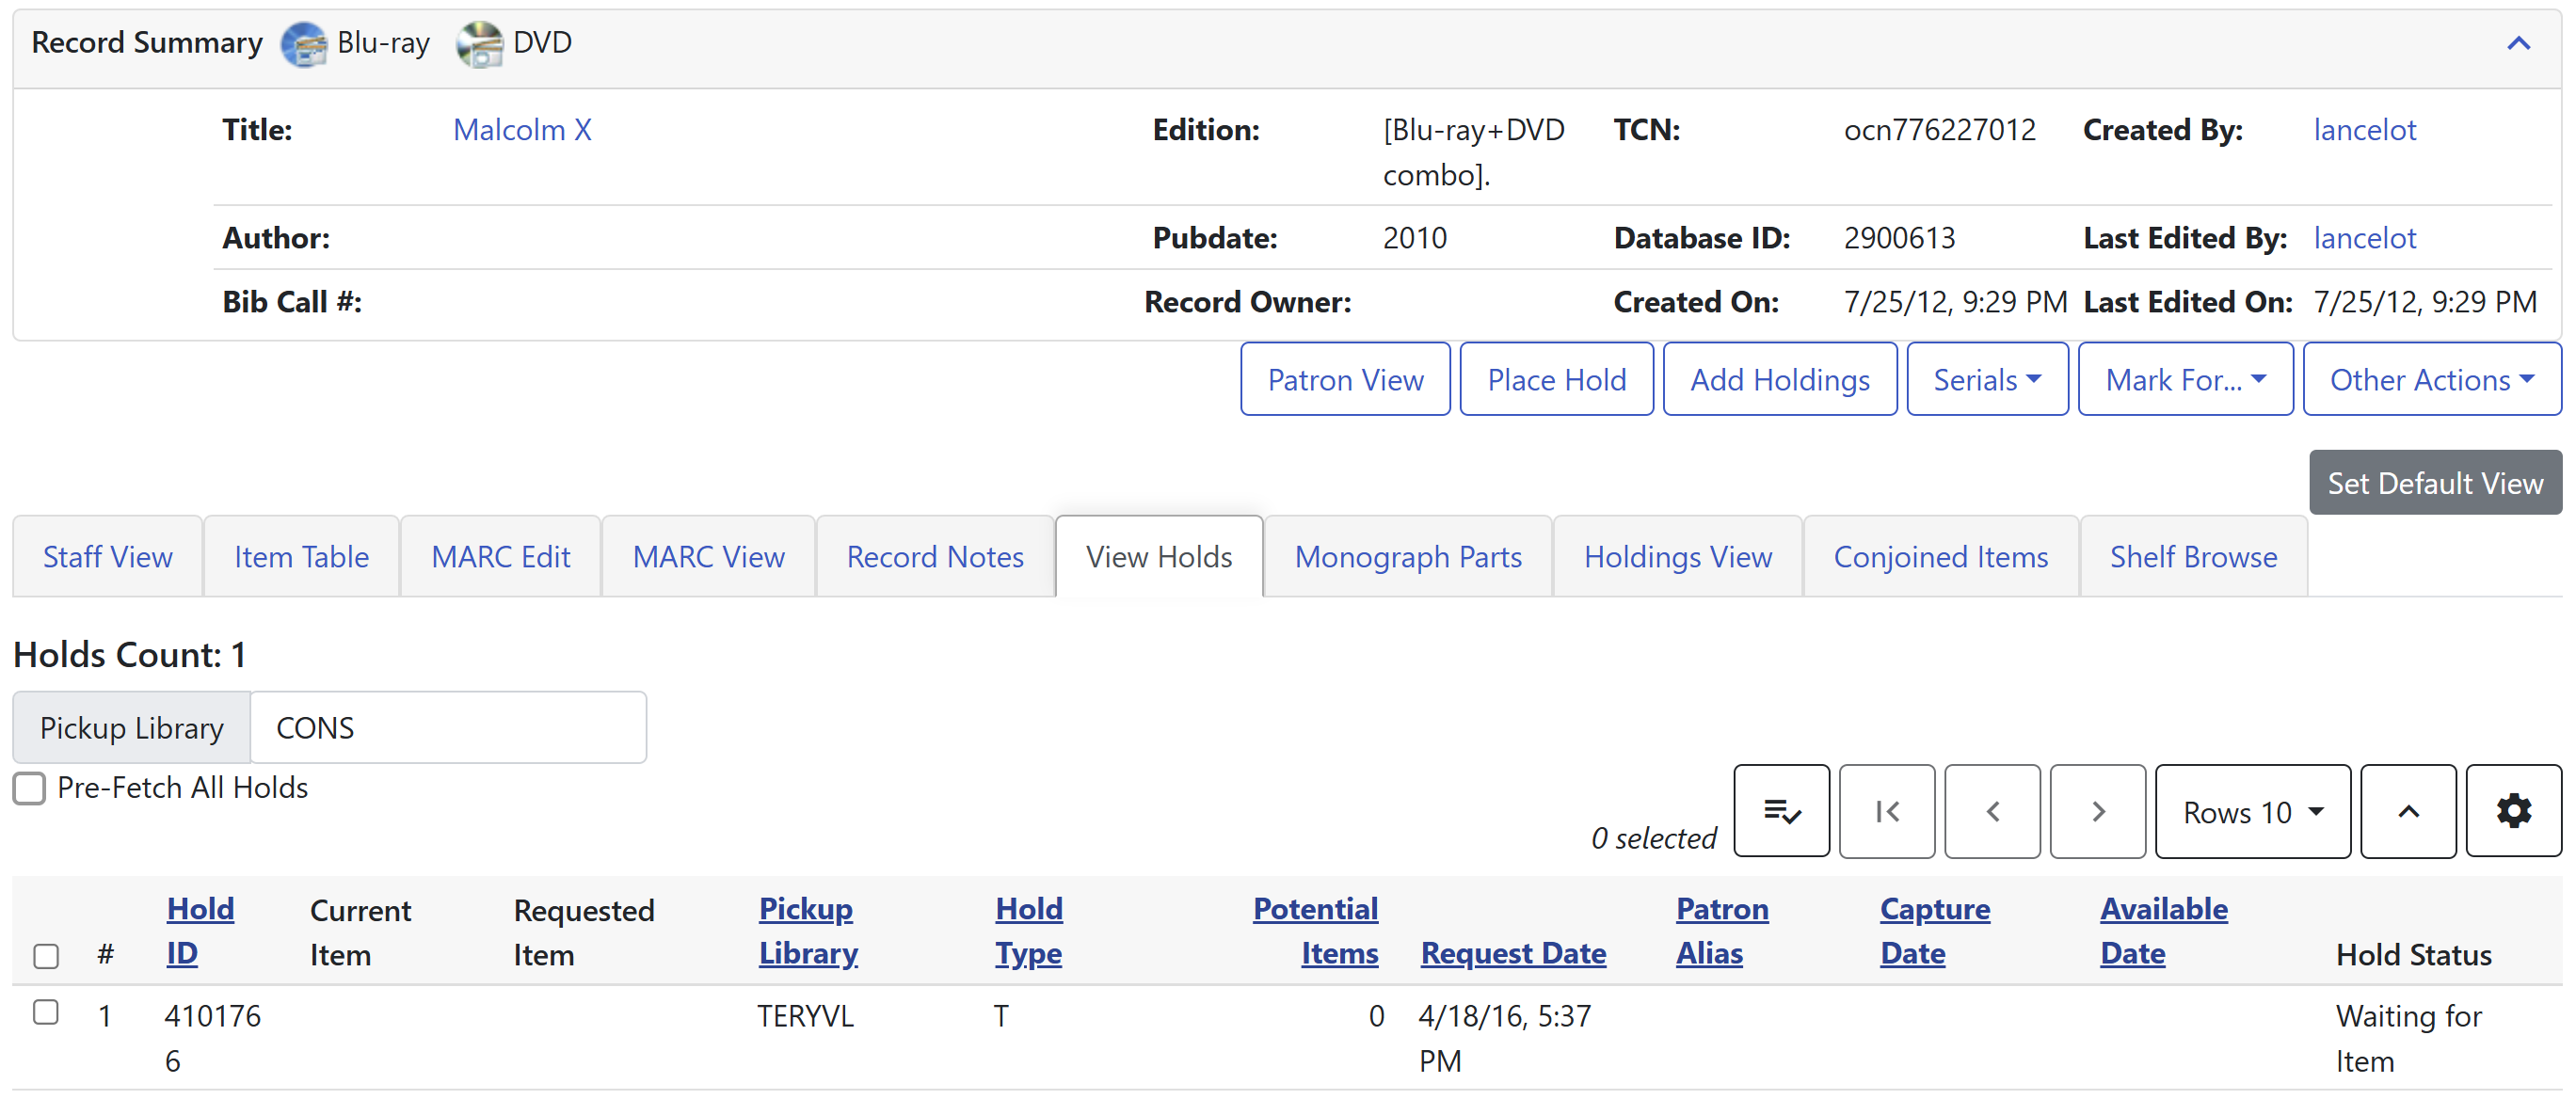Check the select-all rows header checkbox

46,956
